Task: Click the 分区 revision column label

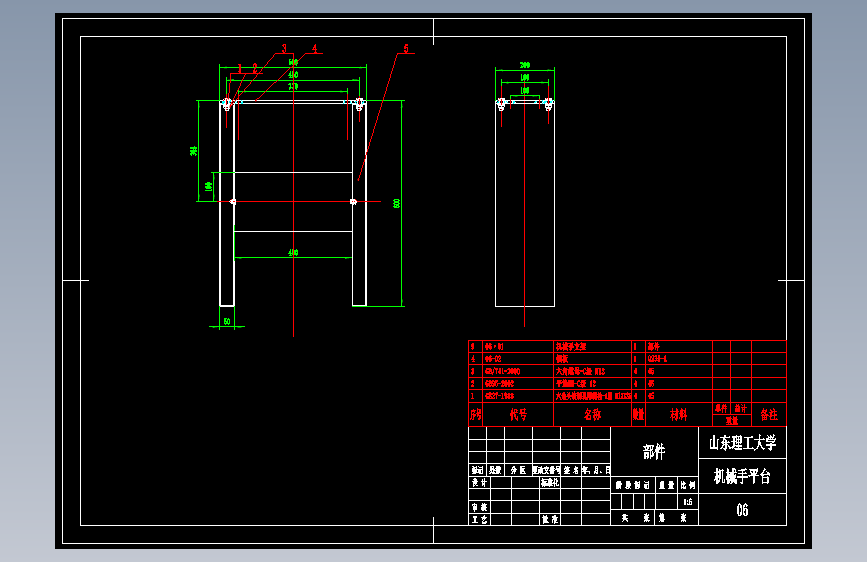Action: pos(518,470)
